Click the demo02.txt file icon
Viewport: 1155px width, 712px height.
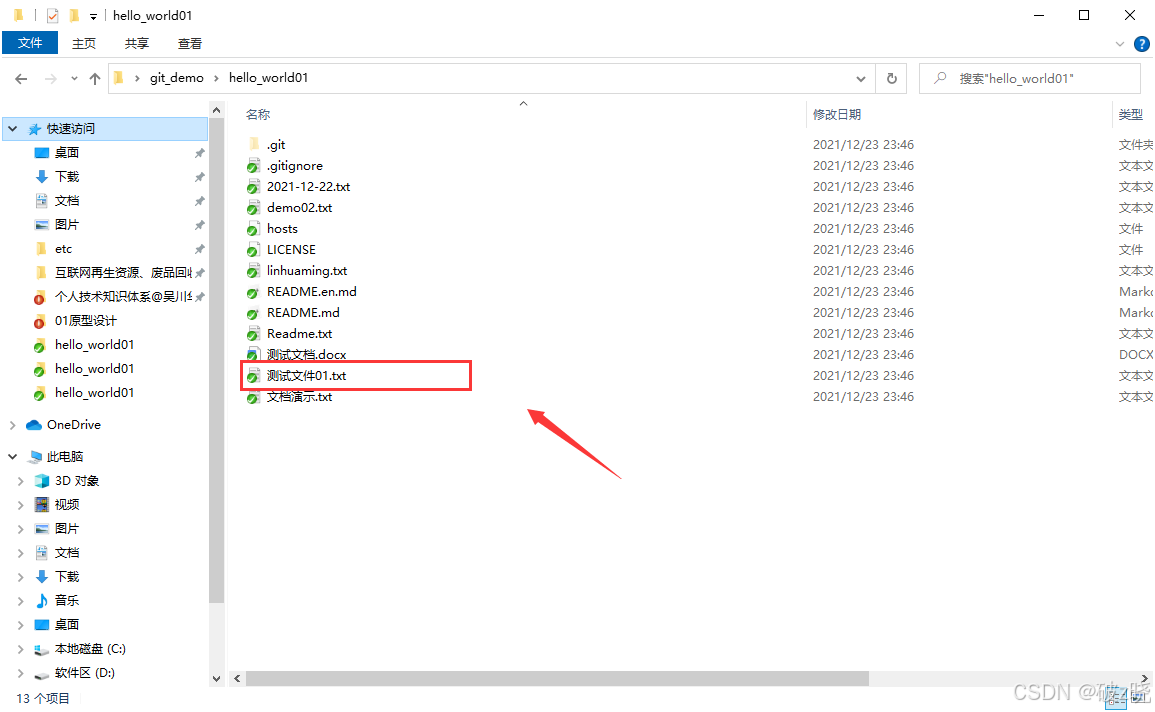click(x=253, y=208)
